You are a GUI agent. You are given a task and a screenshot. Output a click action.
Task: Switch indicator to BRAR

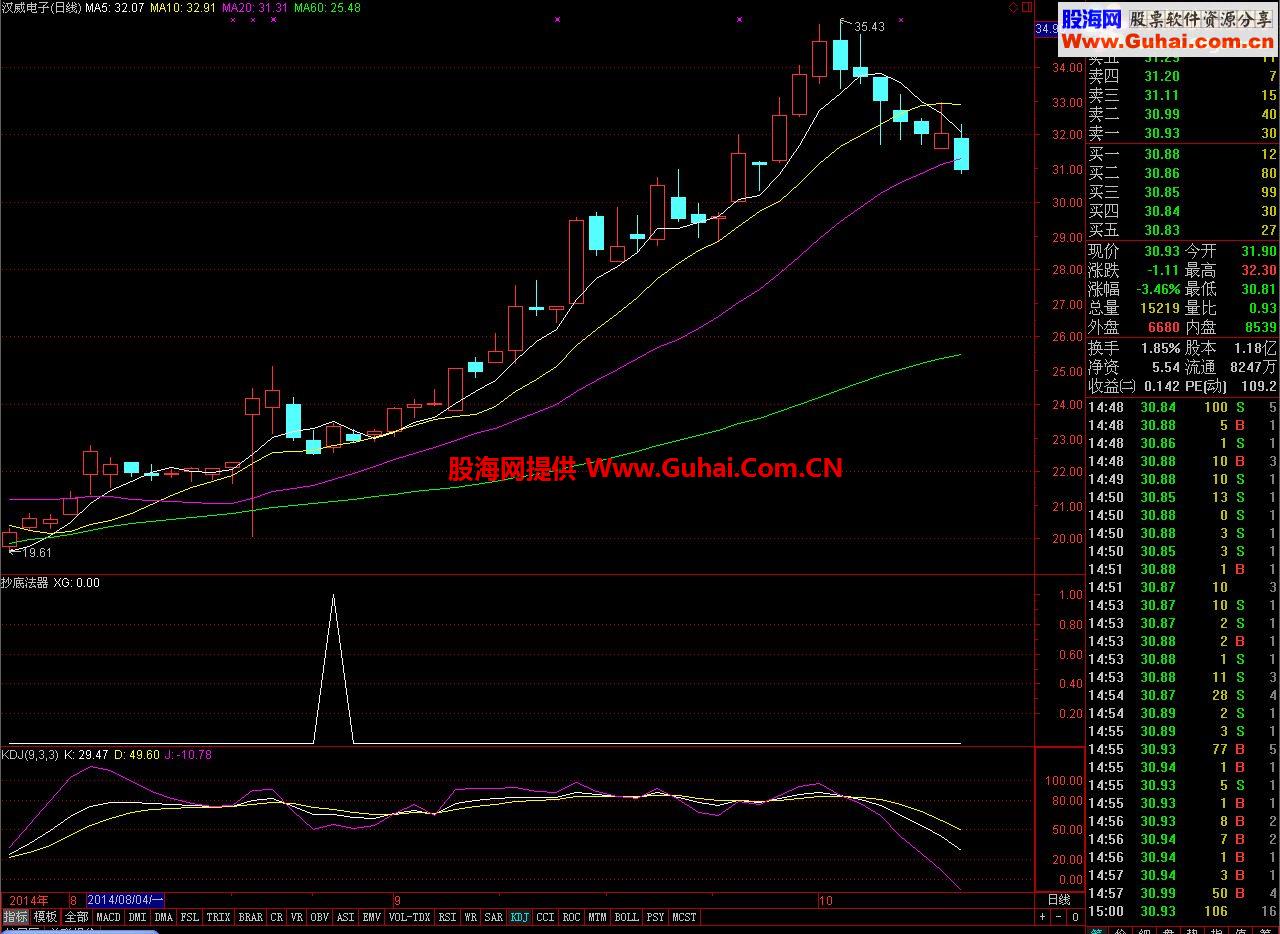coord(251,916)
